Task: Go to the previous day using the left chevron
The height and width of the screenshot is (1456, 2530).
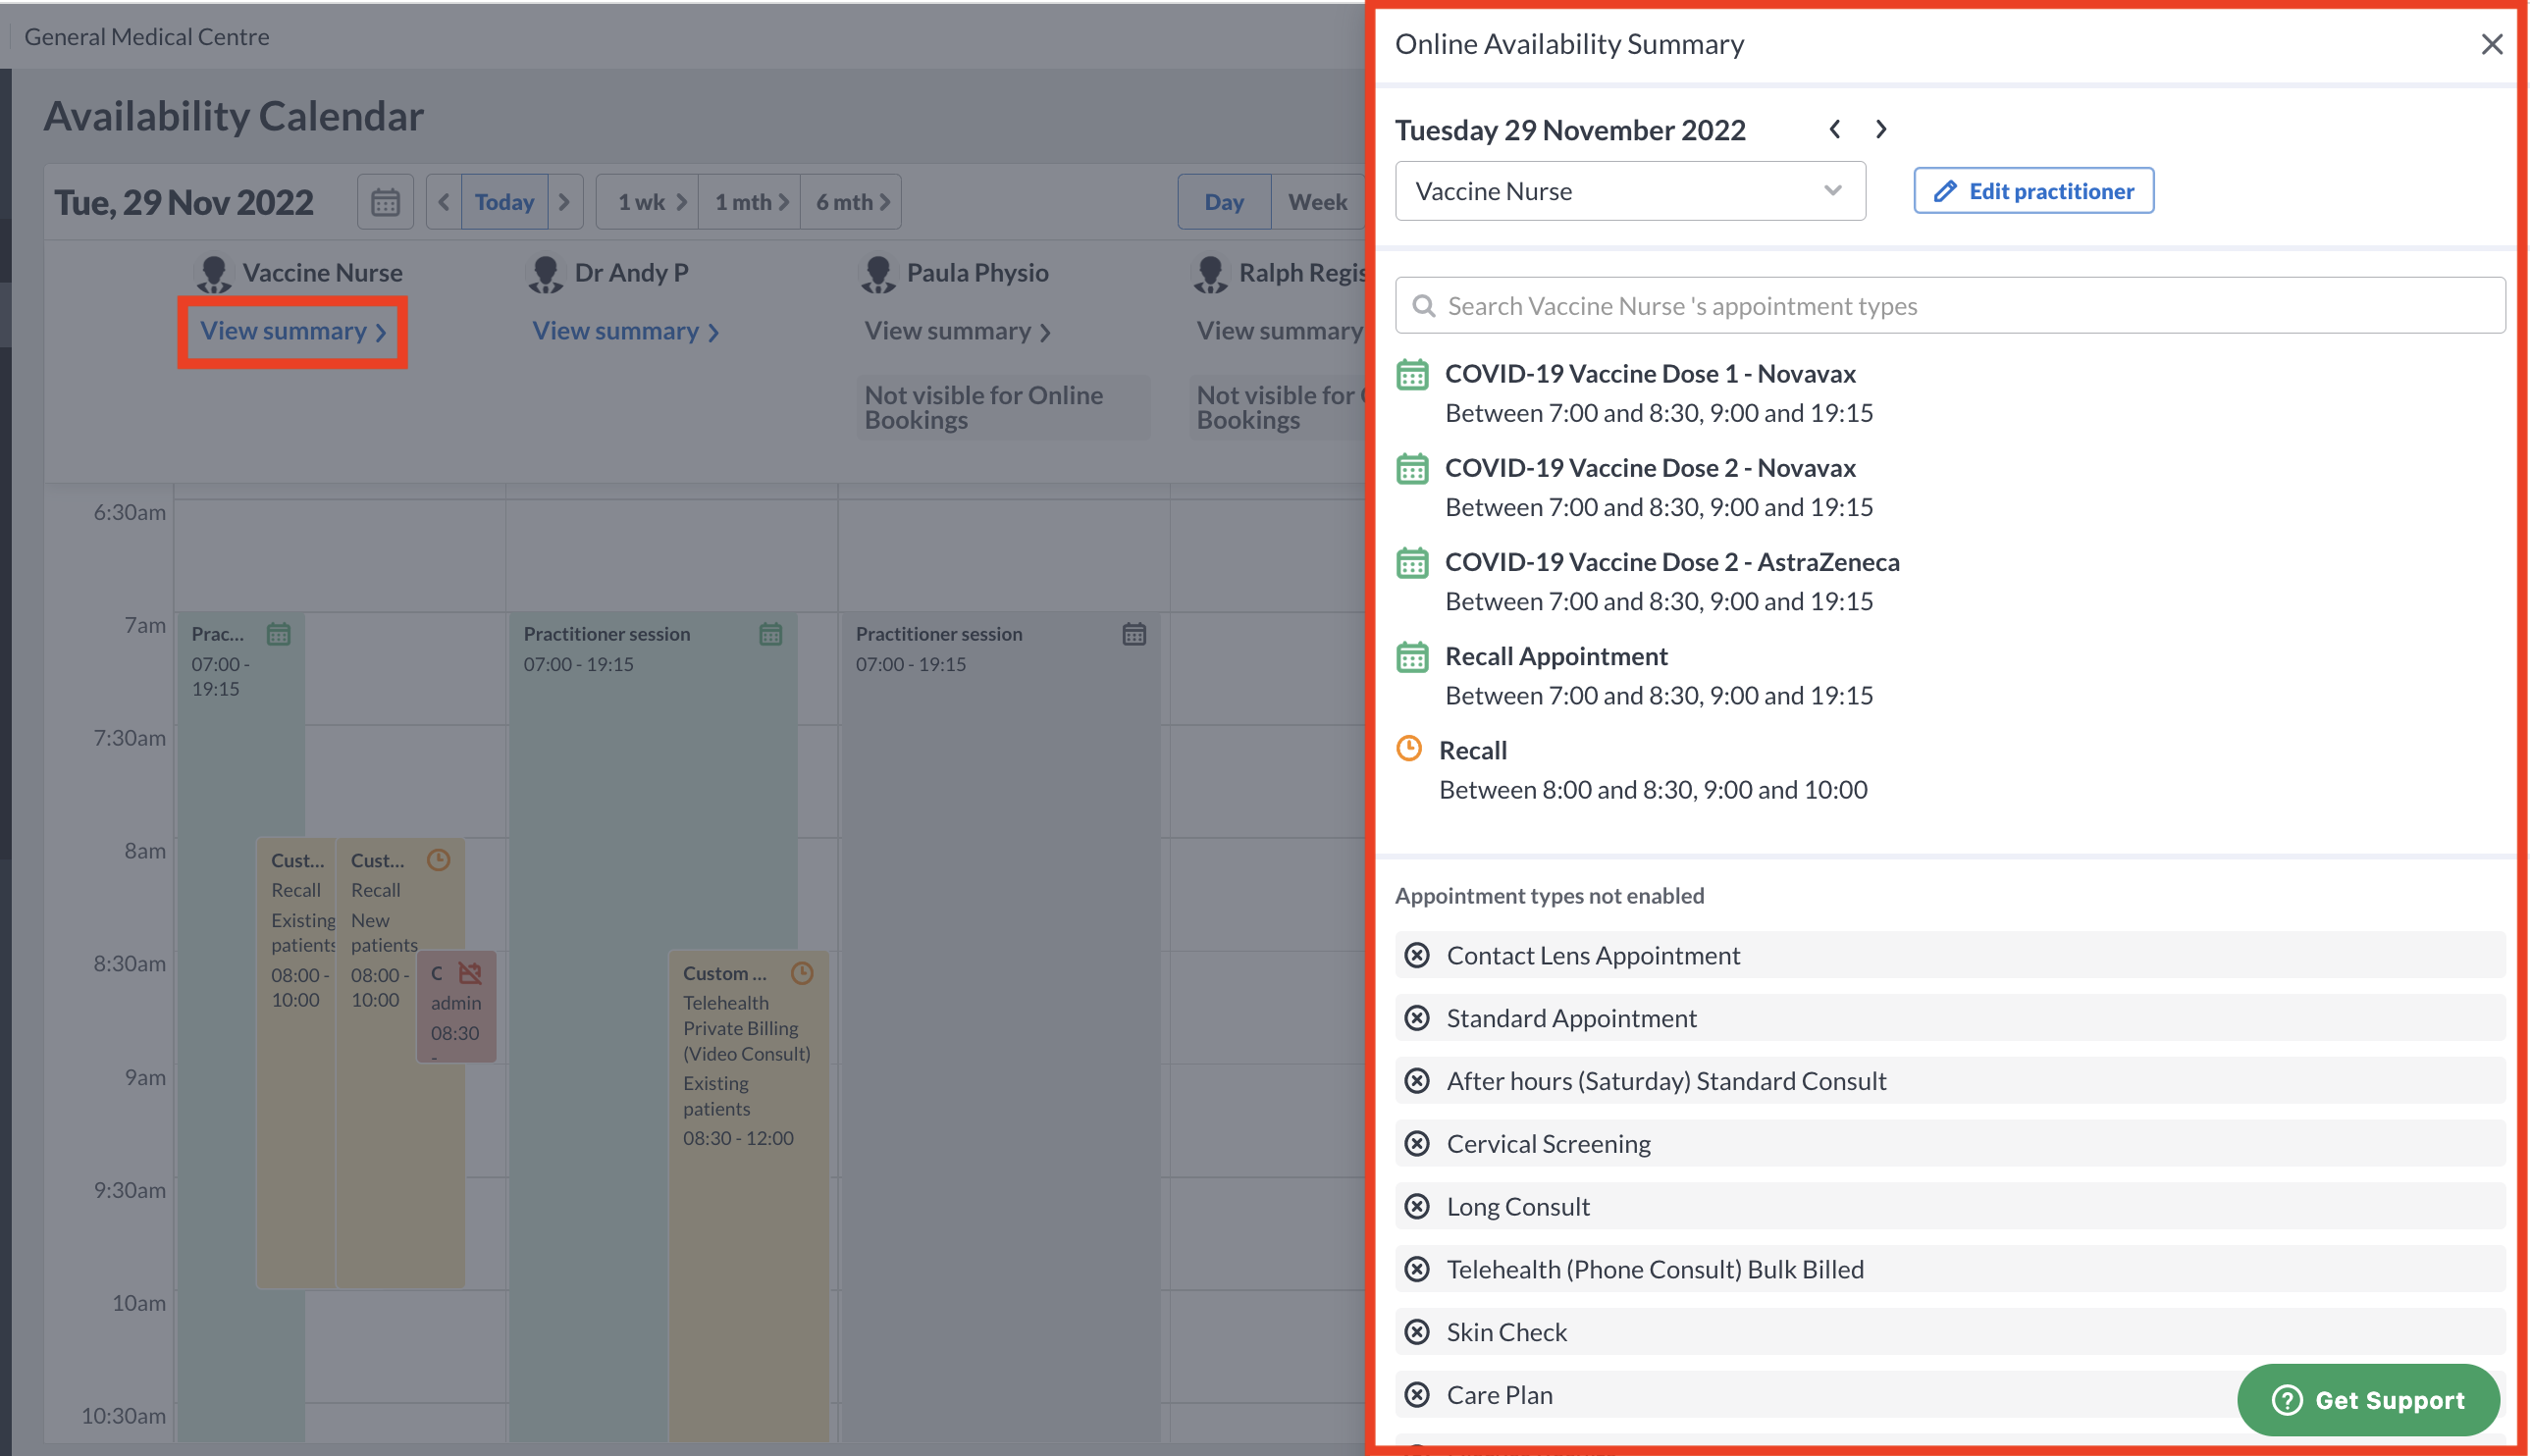Action: (x=1835, y=129)
